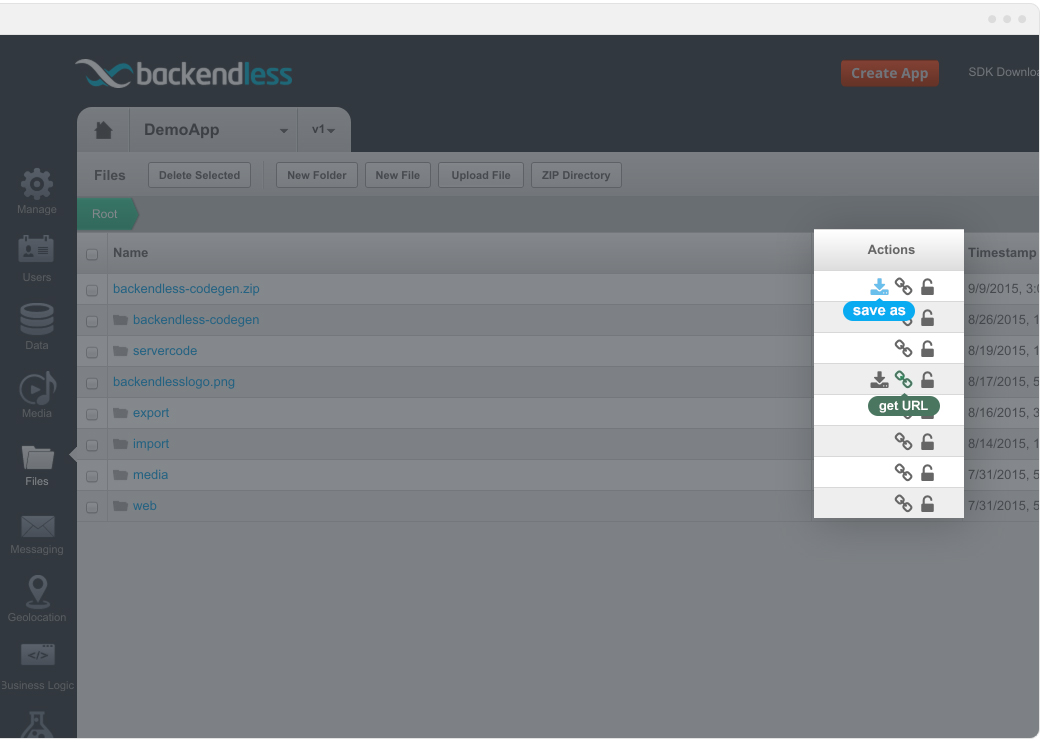Image resolution: width=1047 pixels, height=742 pixels.
Task: Open the servercode folder link
Action: 165,351
